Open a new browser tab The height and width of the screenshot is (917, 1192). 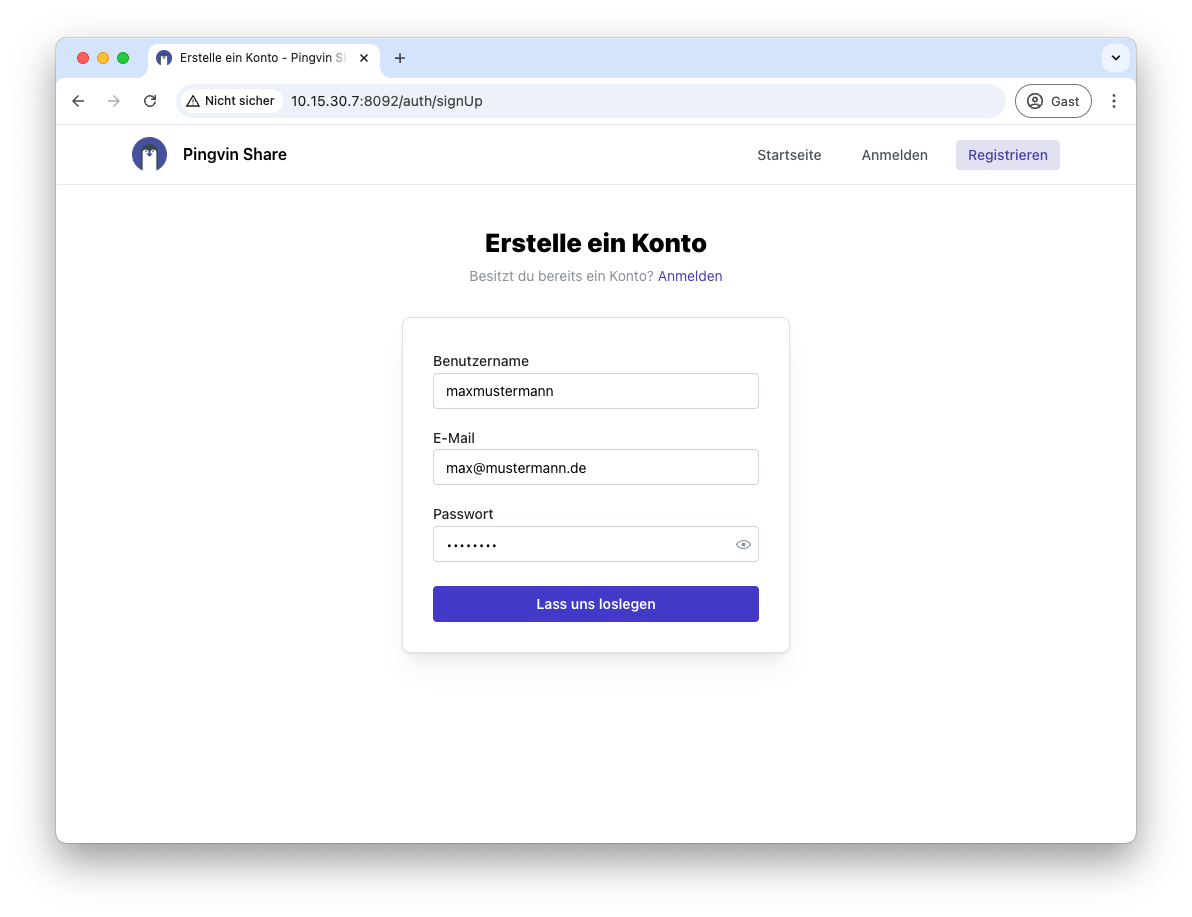400,58
